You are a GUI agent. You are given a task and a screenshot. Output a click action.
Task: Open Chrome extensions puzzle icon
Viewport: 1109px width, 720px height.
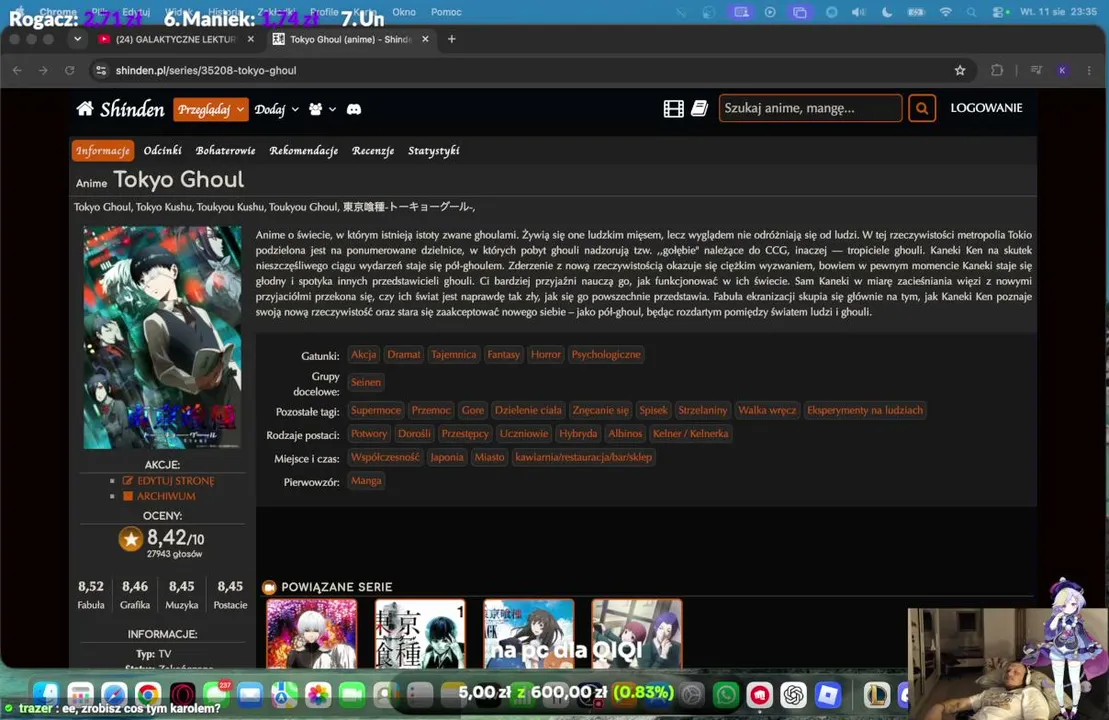(x=997, y=70)
